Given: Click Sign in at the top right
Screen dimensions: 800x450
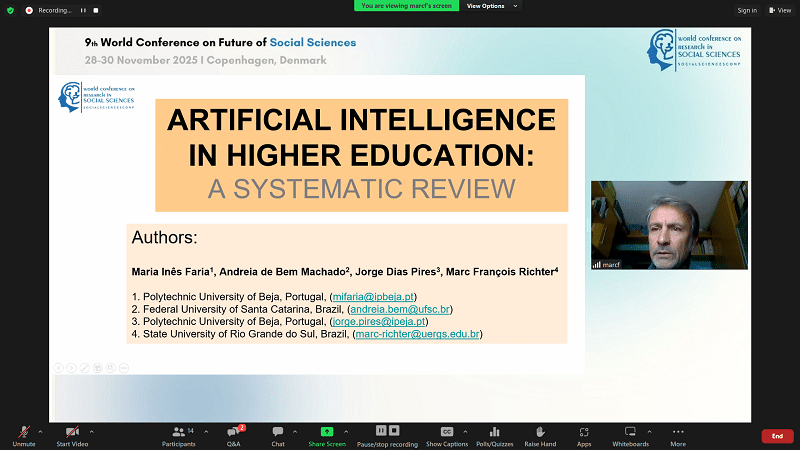Looking at the screenshot, I should coord(746,10).
